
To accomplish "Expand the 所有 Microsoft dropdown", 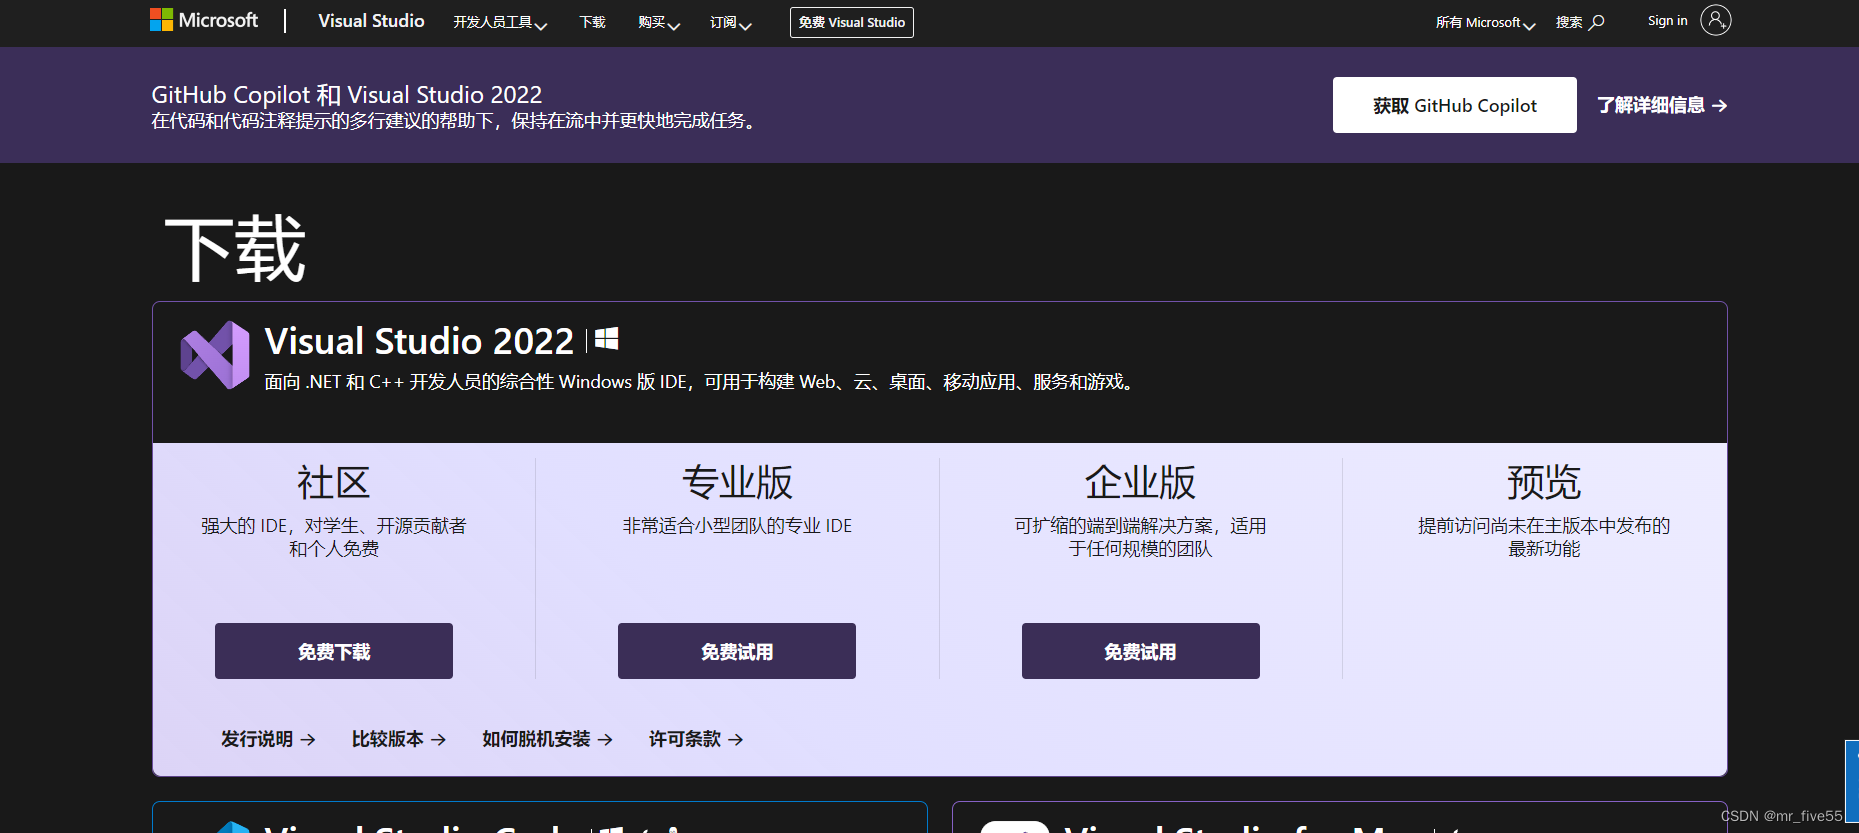I will [x=1485, y=22].
